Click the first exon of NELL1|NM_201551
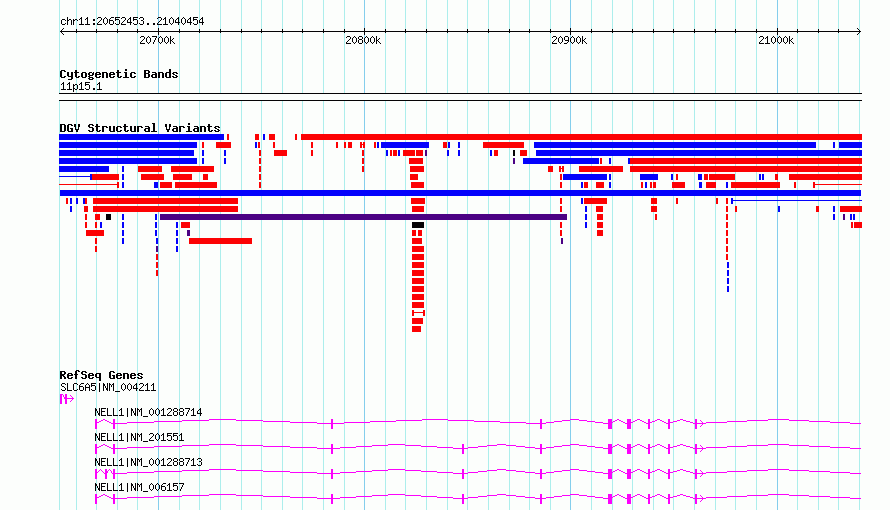This screenshot has height=510, width=890. point(96,449)
